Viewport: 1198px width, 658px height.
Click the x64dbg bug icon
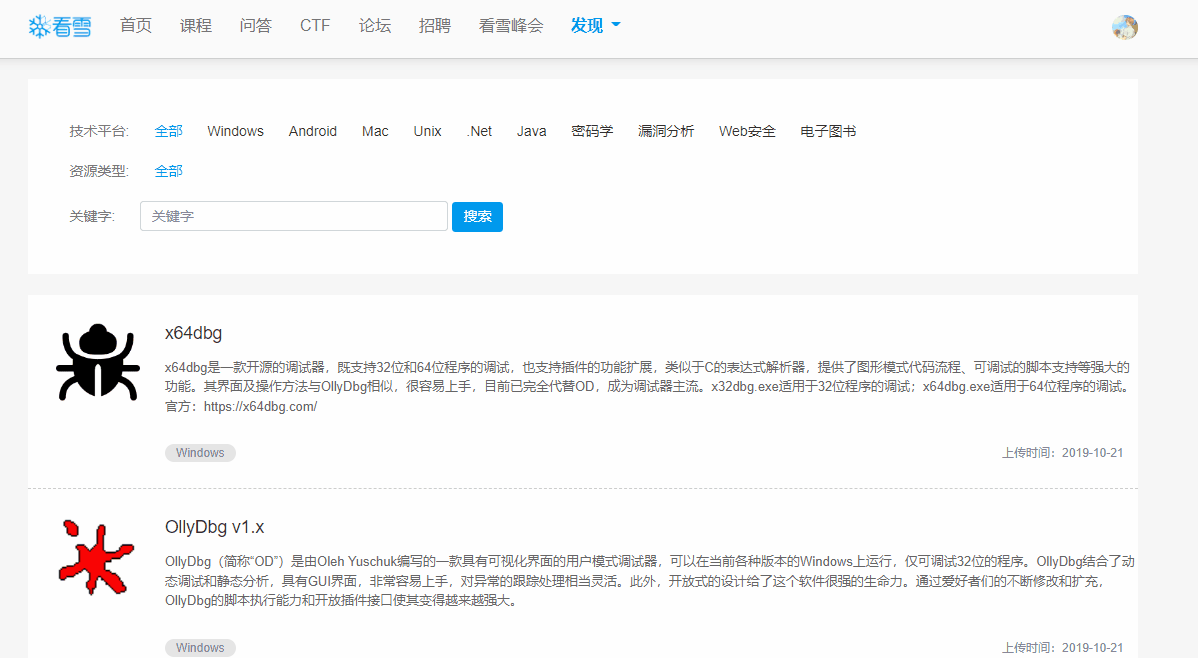pos(98,362)
